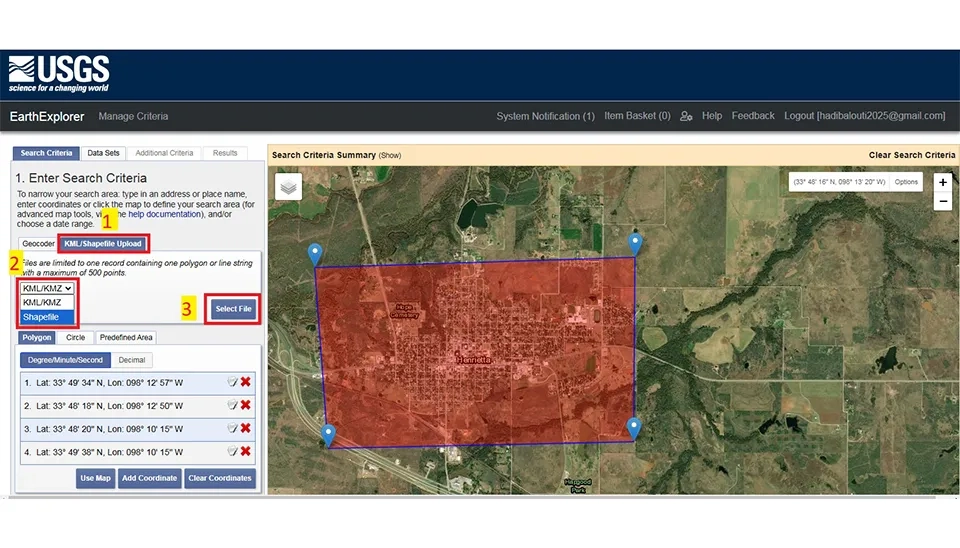The height and width of the screenshot is (548, 960).
Task: Select the Polygon tab
Action: point(37,337)
